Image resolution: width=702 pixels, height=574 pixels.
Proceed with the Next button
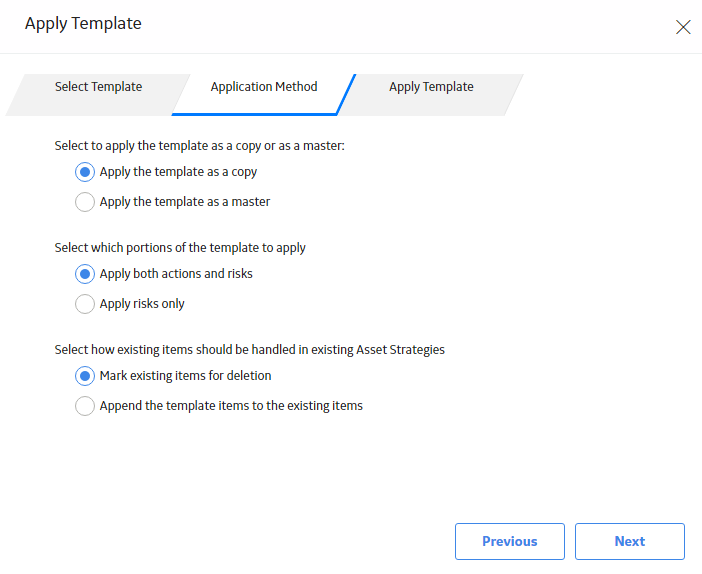point(629,541)
